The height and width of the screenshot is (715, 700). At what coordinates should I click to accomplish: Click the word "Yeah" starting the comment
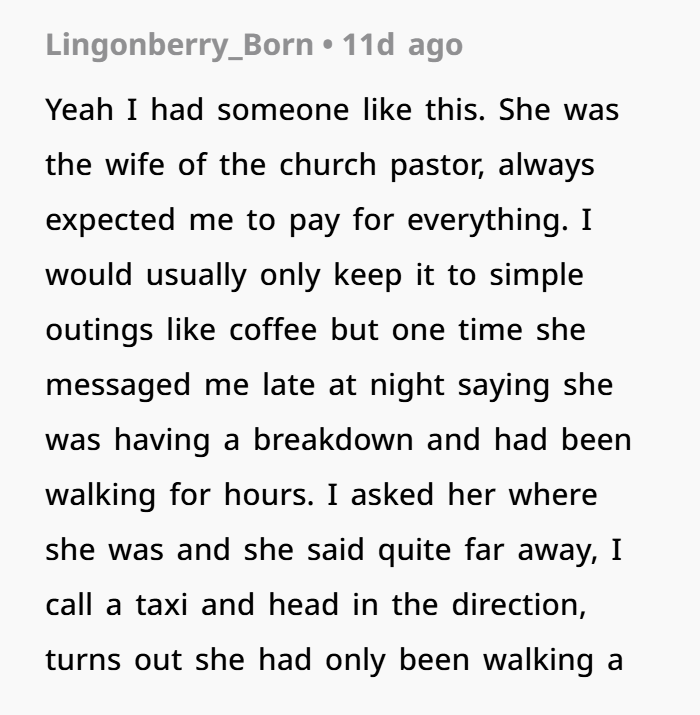coord(80,110)
